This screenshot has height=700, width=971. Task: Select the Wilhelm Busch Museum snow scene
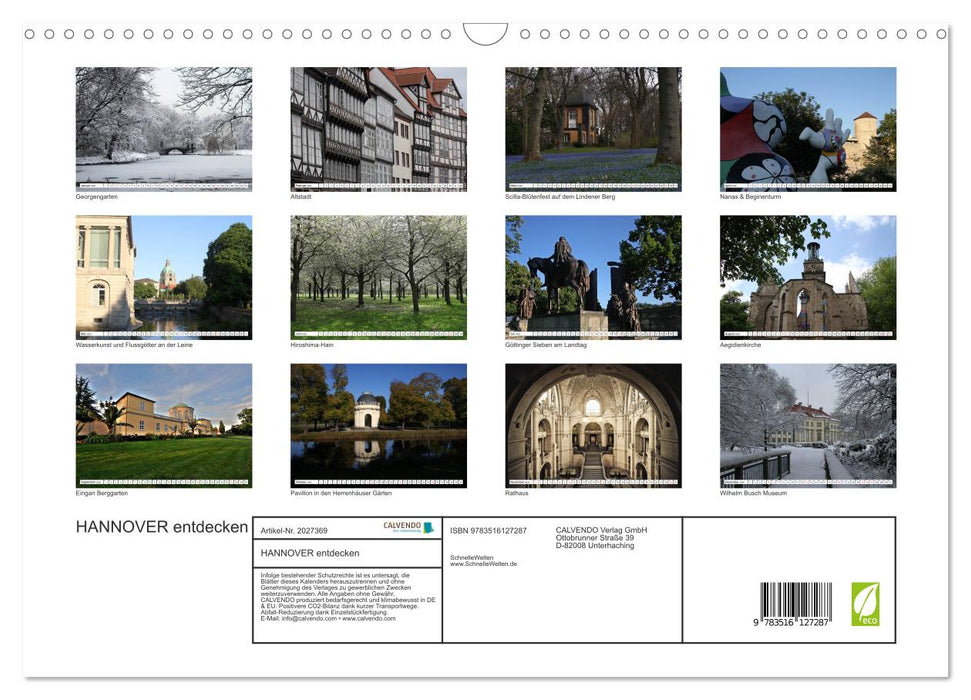(807, 424)
